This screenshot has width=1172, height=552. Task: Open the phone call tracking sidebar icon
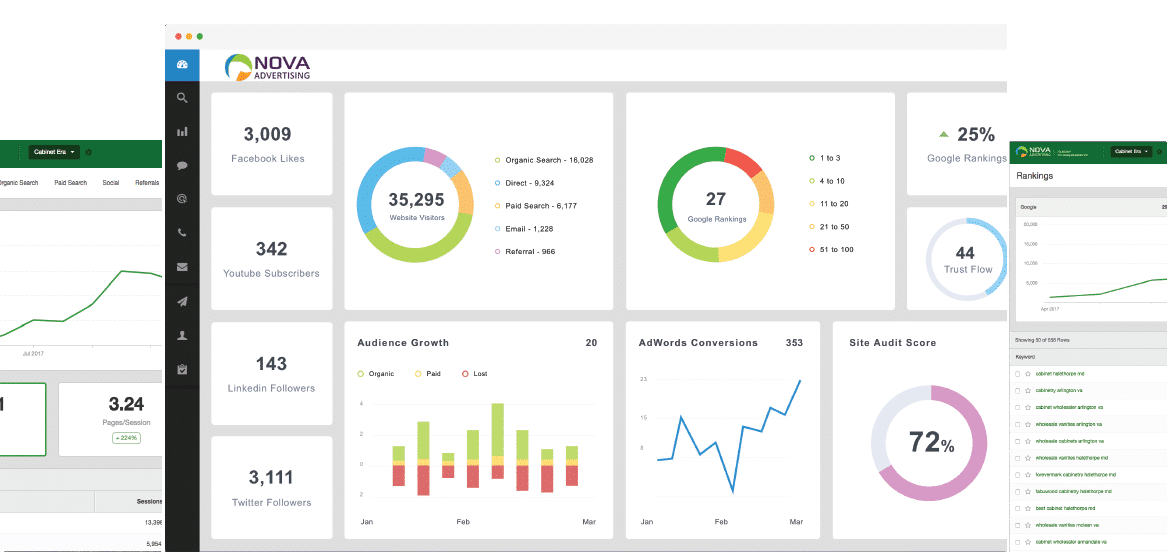click(x=182, y=233)
